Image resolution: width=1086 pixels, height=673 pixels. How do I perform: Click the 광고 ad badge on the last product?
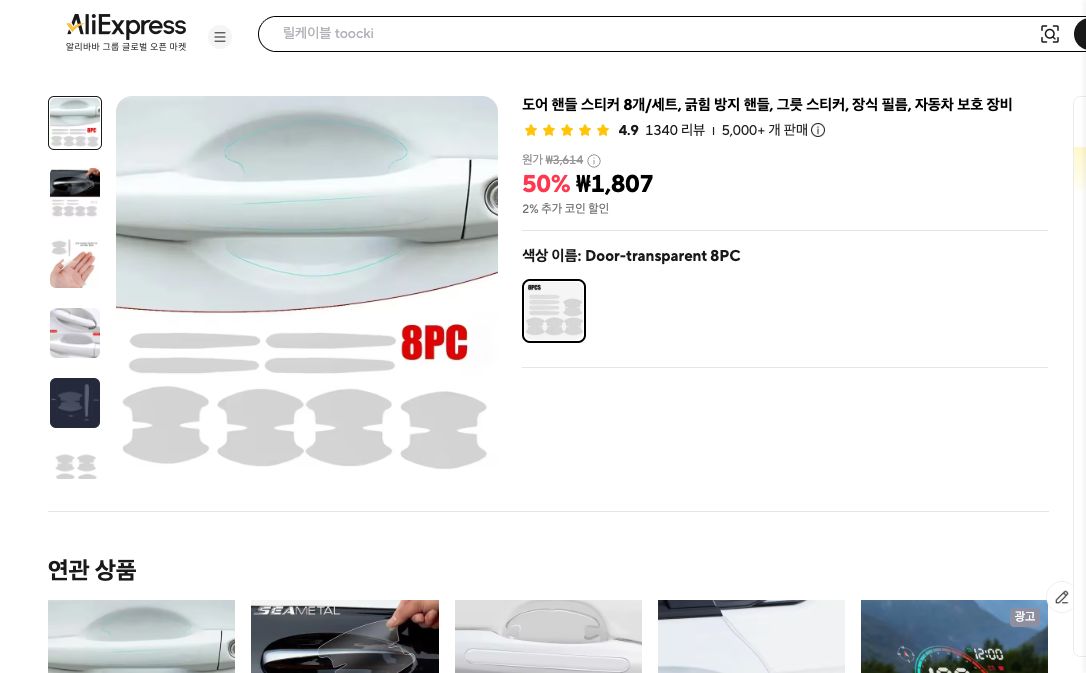[x=1024, y=617]
